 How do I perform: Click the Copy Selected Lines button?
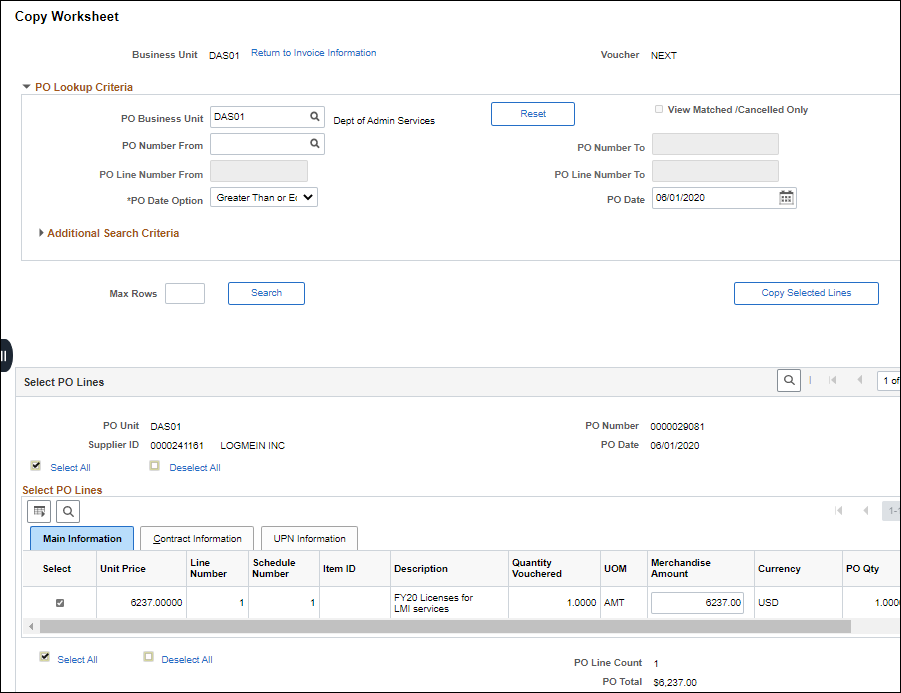(806, 293)
